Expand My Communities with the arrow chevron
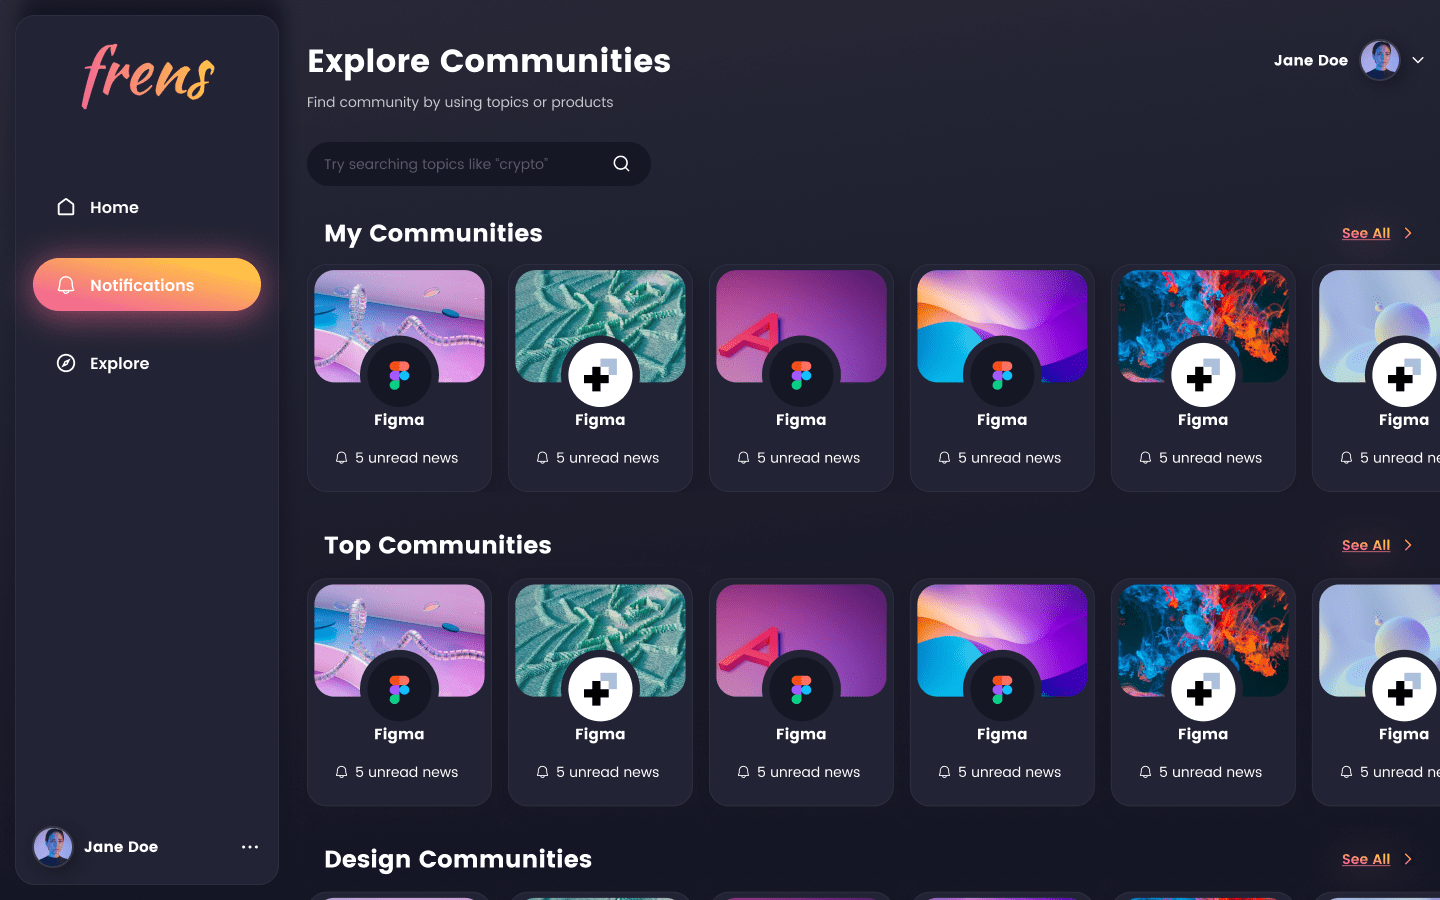Screen dimensions: 1440x900 (x=1408, y=233)
